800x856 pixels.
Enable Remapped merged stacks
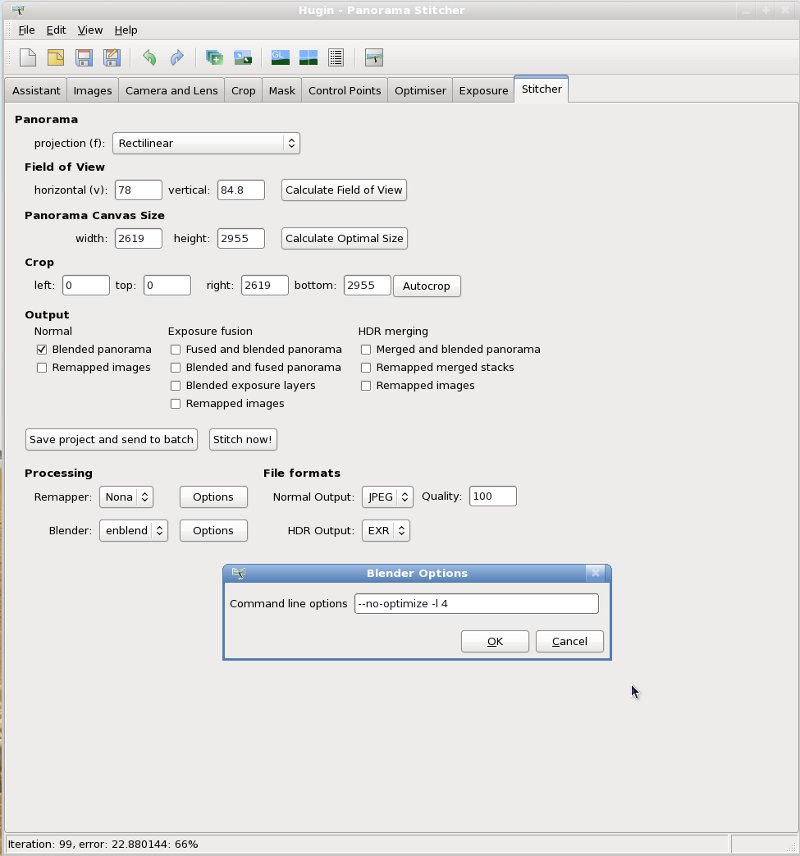(x=366, y=367)
